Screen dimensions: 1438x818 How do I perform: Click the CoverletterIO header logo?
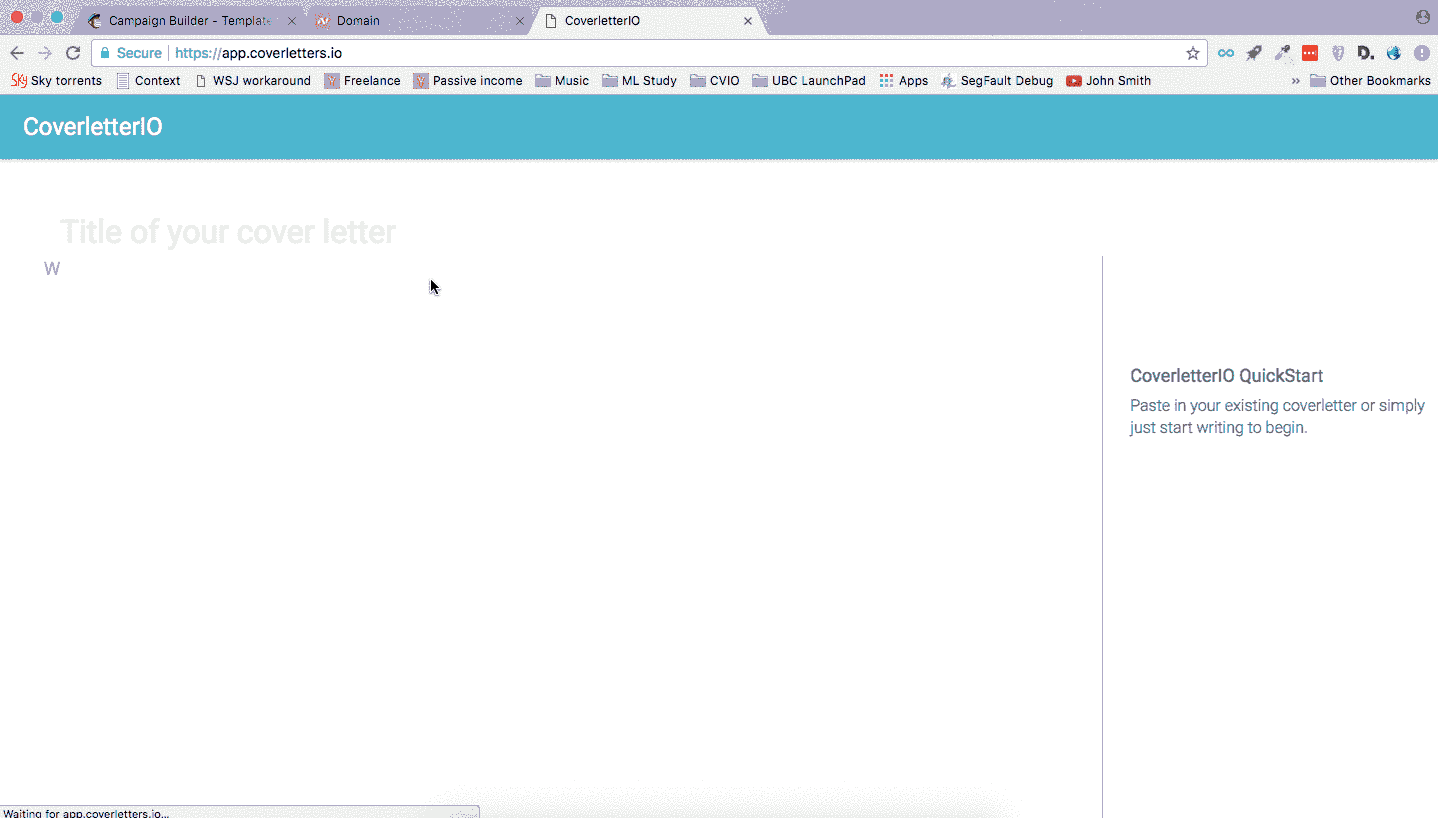92,127
